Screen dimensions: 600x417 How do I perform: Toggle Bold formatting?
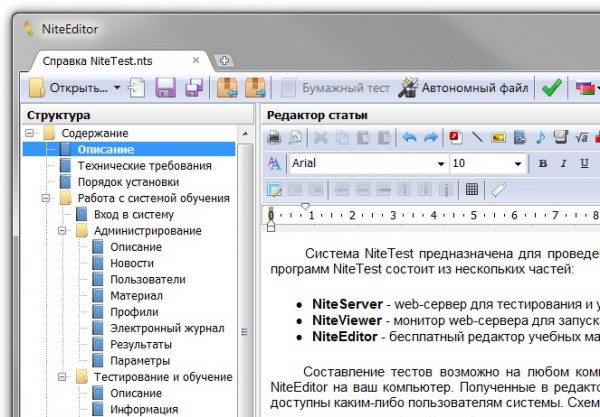(x=542, y=164)
